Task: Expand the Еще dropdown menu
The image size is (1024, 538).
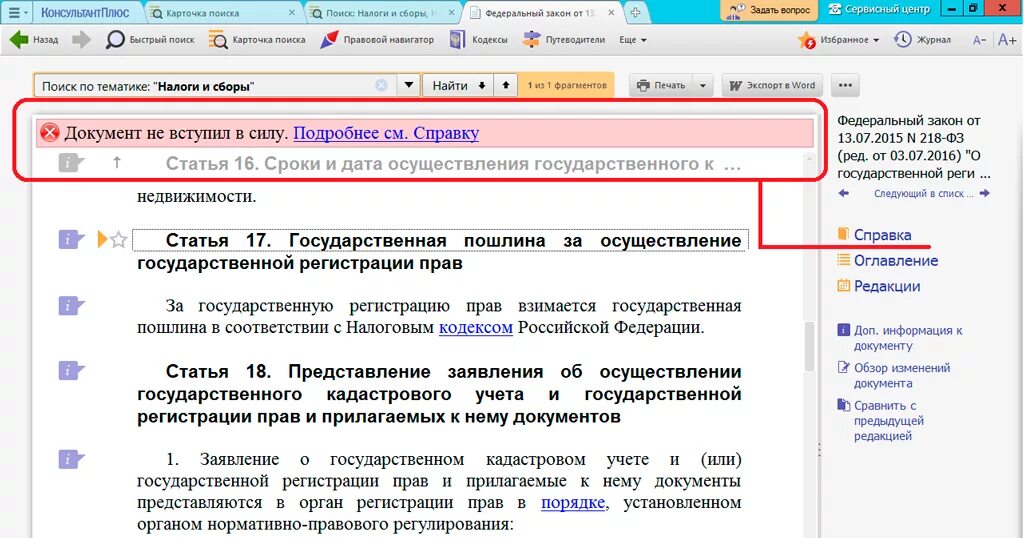Action: tap(632, 40)
